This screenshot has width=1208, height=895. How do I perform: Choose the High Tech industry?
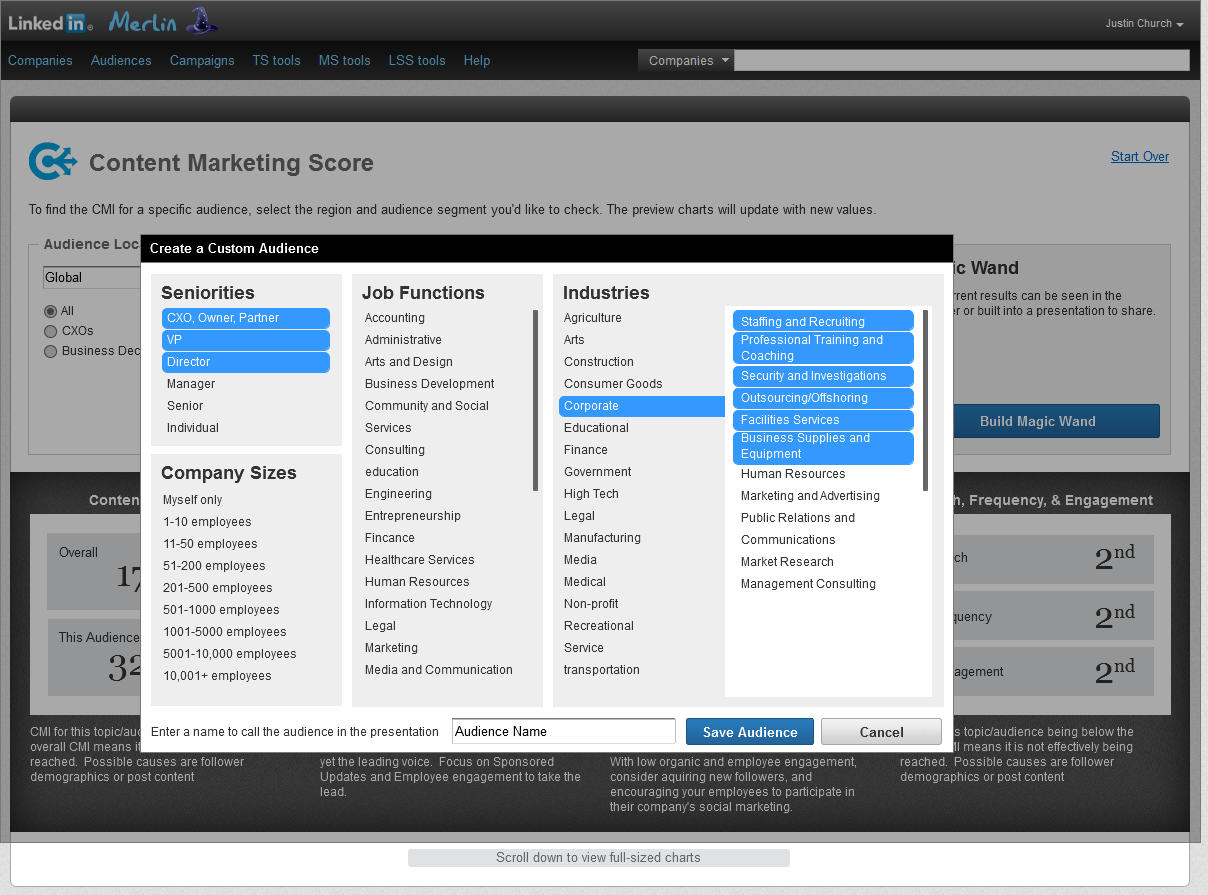click(591, 494)
